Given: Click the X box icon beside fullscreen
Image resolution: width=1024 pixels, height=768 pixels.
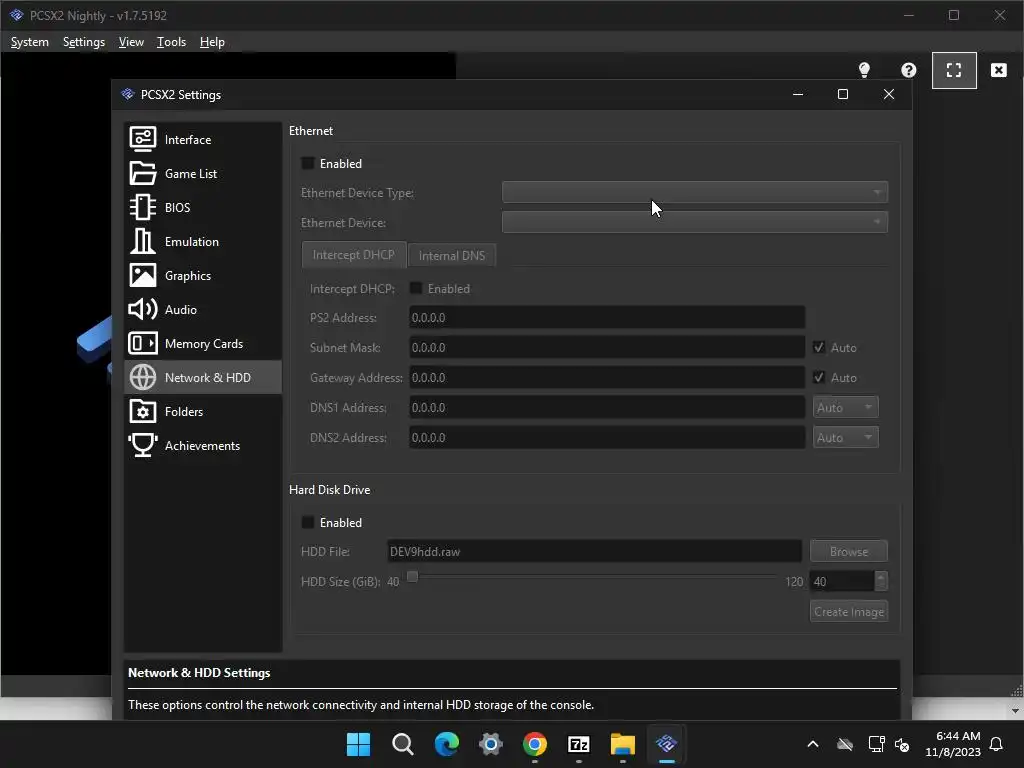Looking at the screenshot, I should coord(999,70).
